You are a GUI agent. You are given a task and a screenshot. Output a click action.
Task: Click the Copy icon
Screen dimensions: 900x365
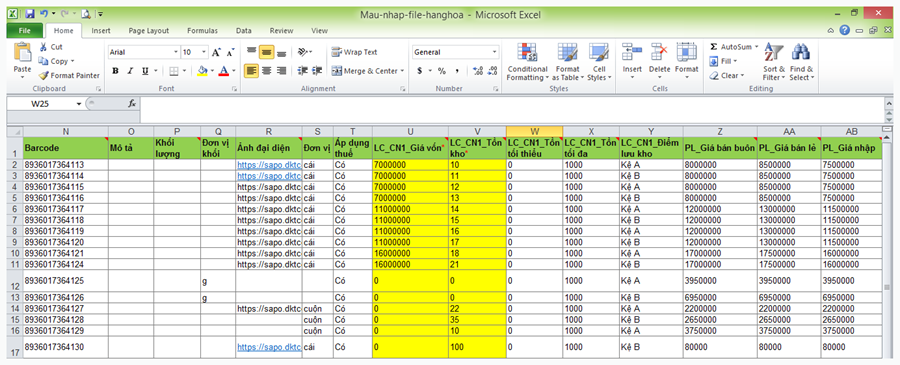tap(43, 61)
